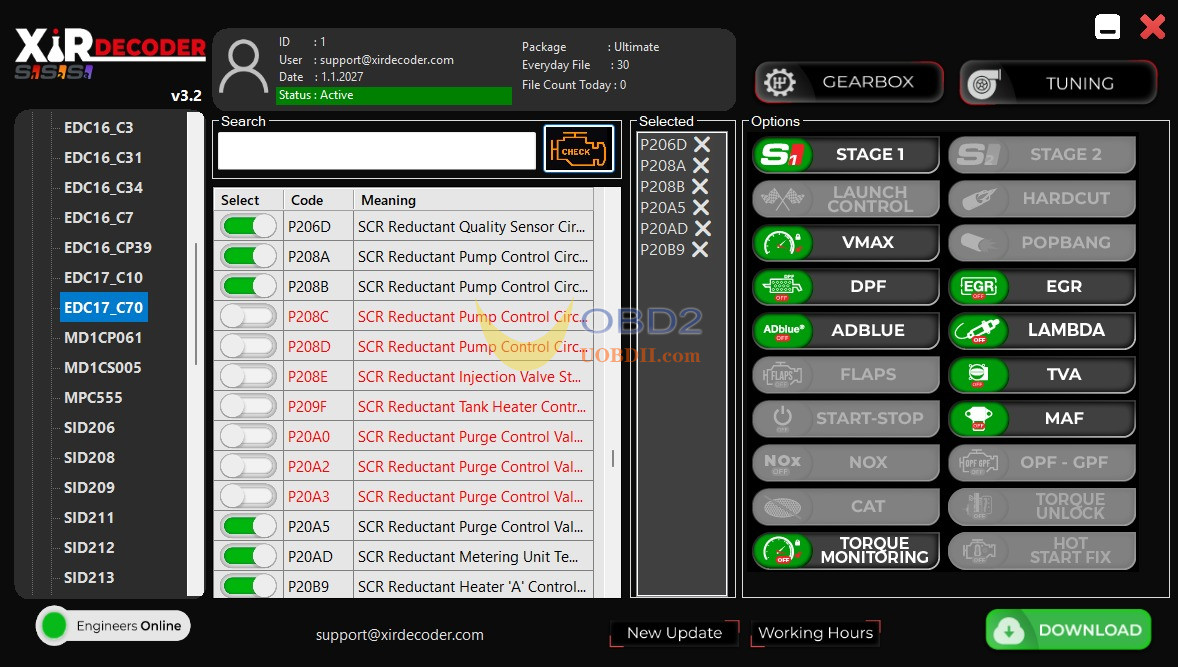Choose EDC16_CP39 from the ECU list
Screen dimensions: 1178x667
(108, 248)
